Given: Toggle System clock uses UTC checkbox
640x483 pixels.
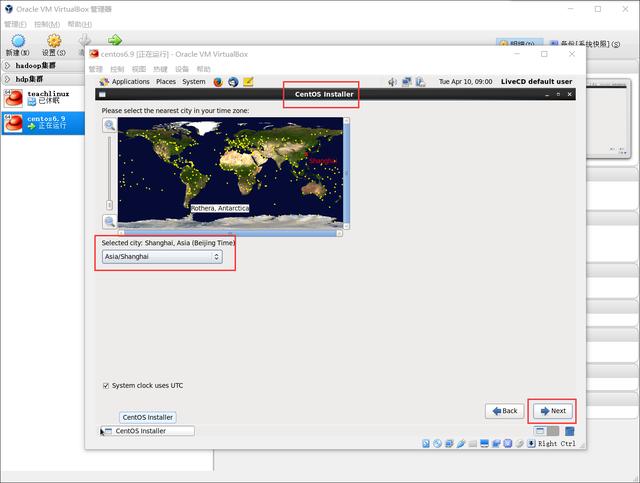Looking at the screenshot, I should coord(106,385).
